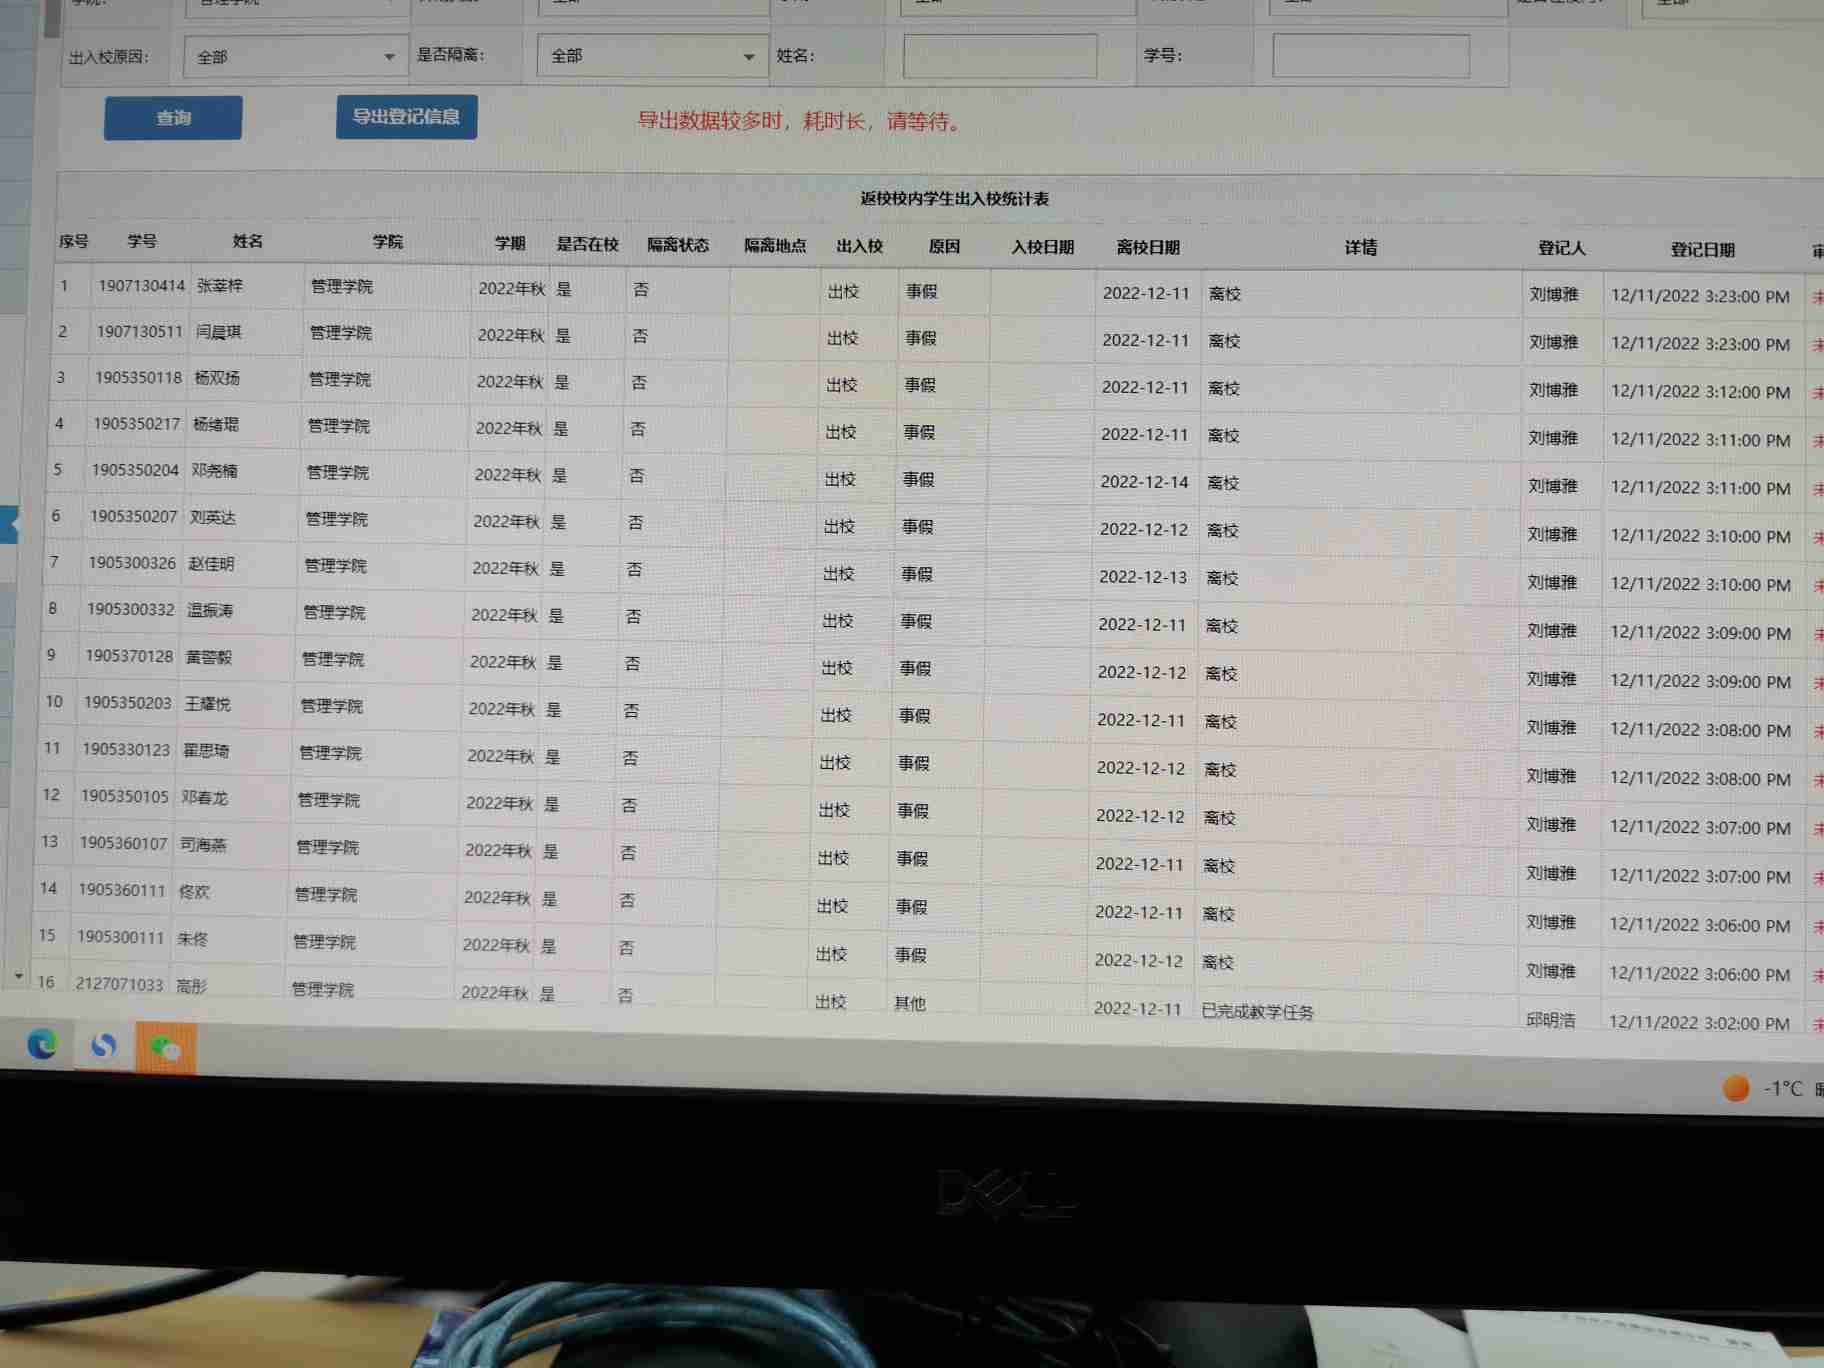1824x1368 pixels.
Task: Click the orange weather icon in taskbar
Action: [x=1736, y=1088]
